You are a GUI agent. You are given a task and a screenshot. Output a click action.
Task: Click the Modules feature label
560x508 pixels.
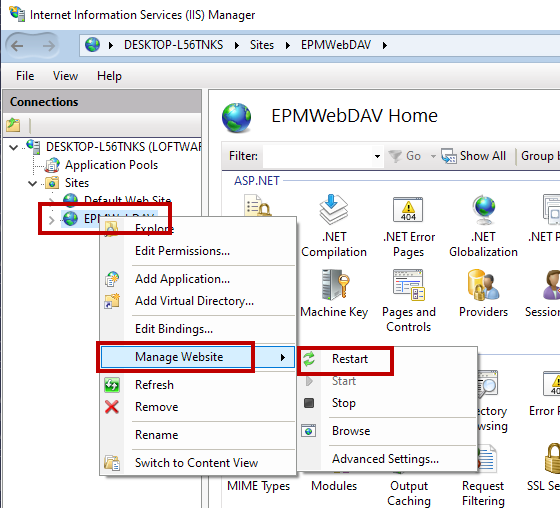click(334, 486)
